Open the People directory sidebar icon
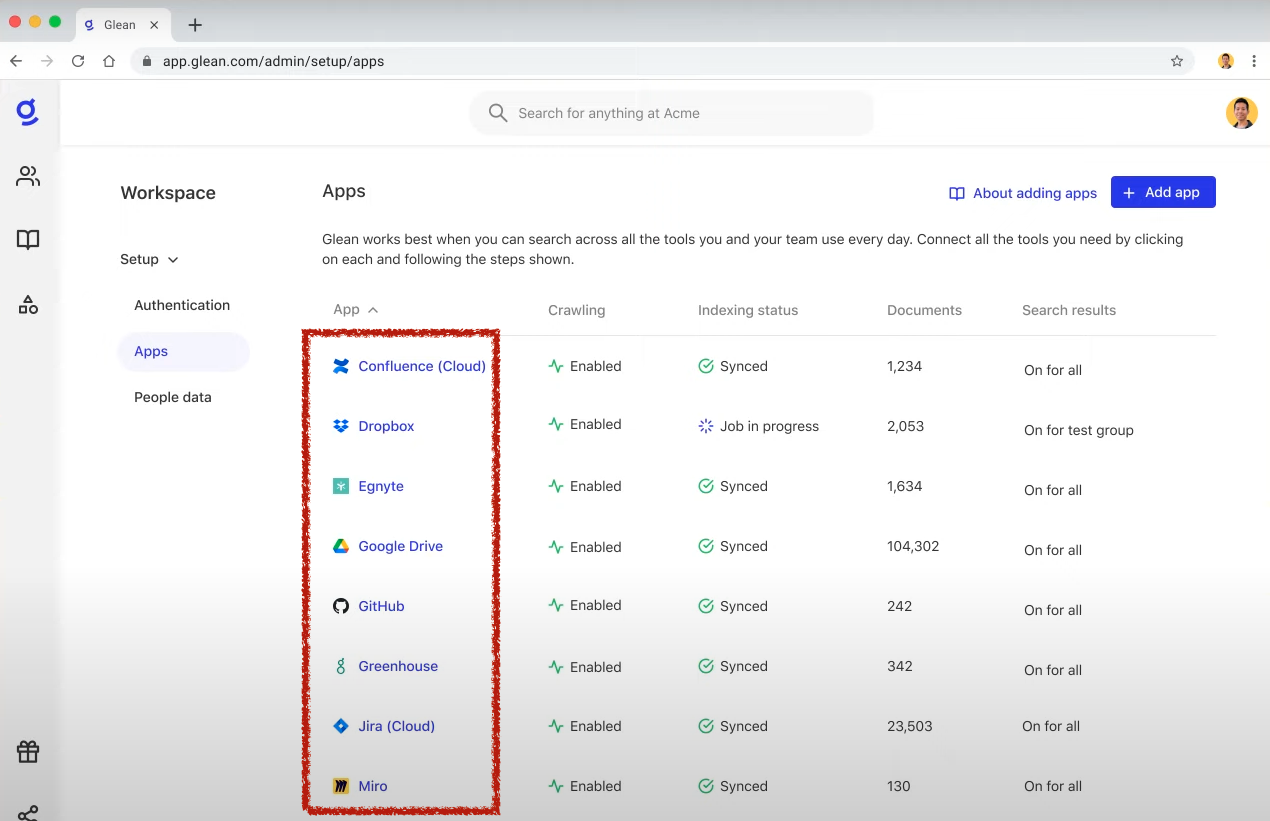 point(28,177)
